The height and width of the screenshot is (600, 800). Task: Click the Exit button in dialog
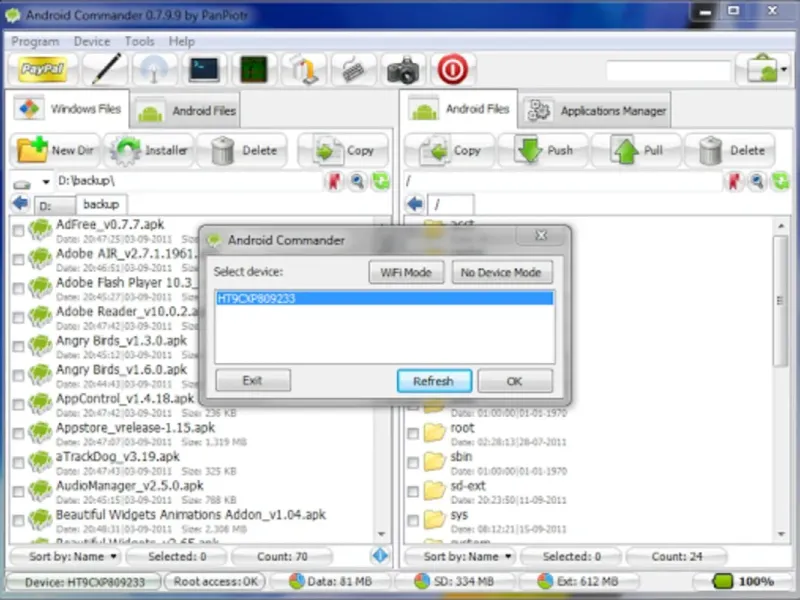coord(253,381)
